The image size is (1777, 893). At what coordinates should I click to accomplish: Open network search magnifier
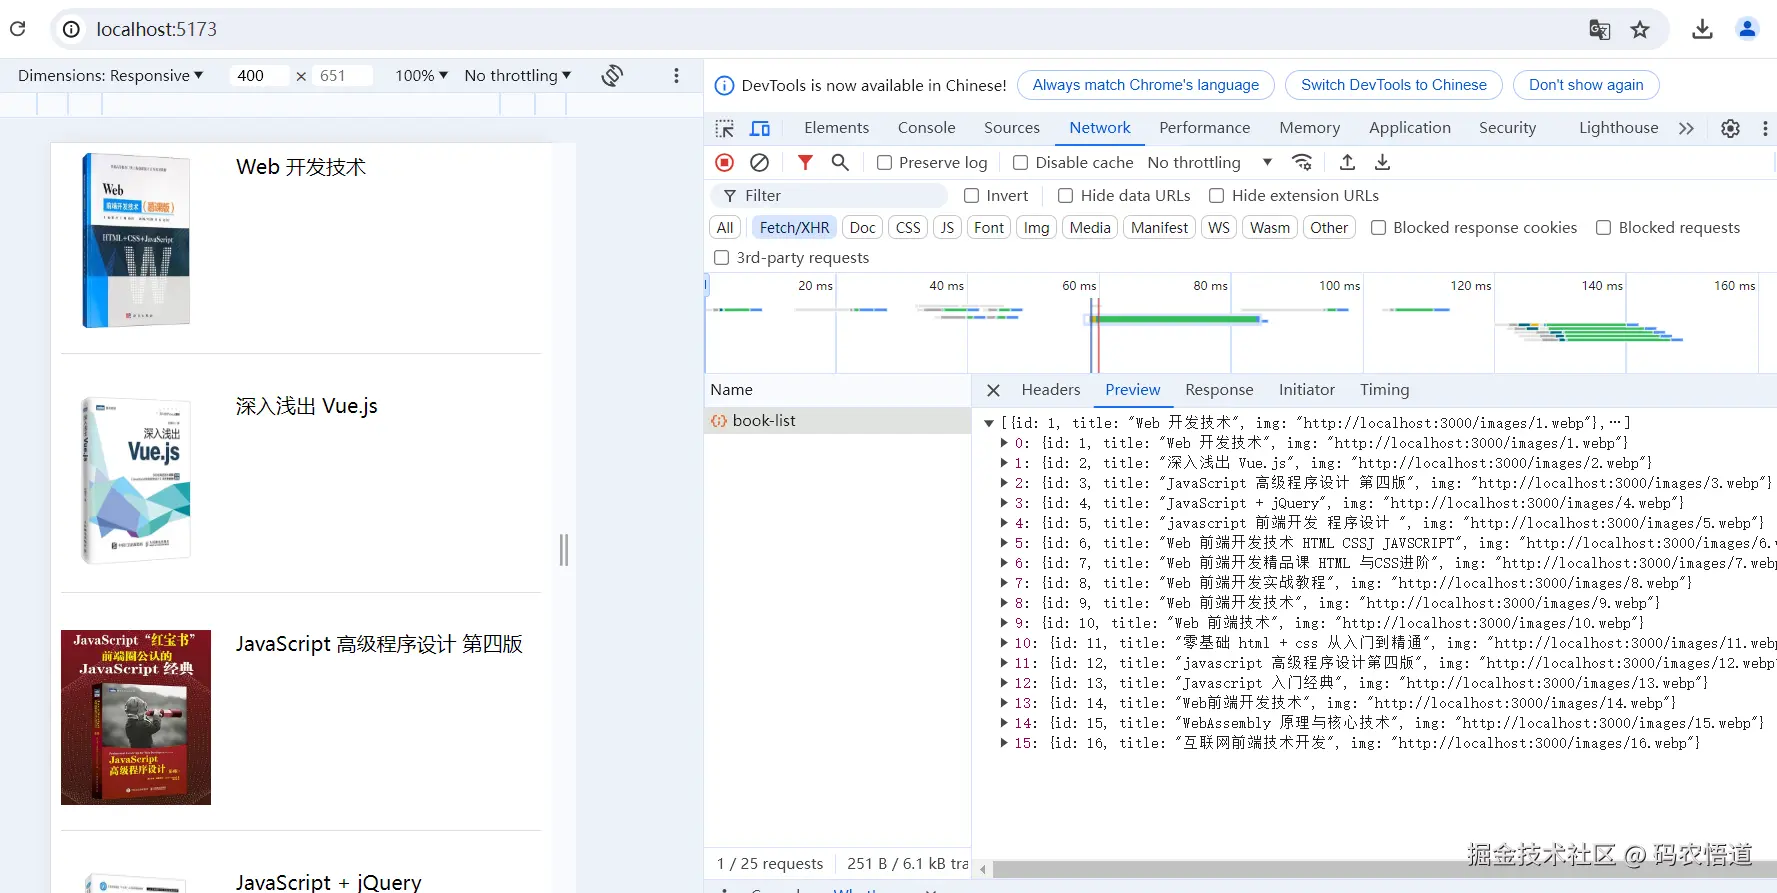(840, 162)
